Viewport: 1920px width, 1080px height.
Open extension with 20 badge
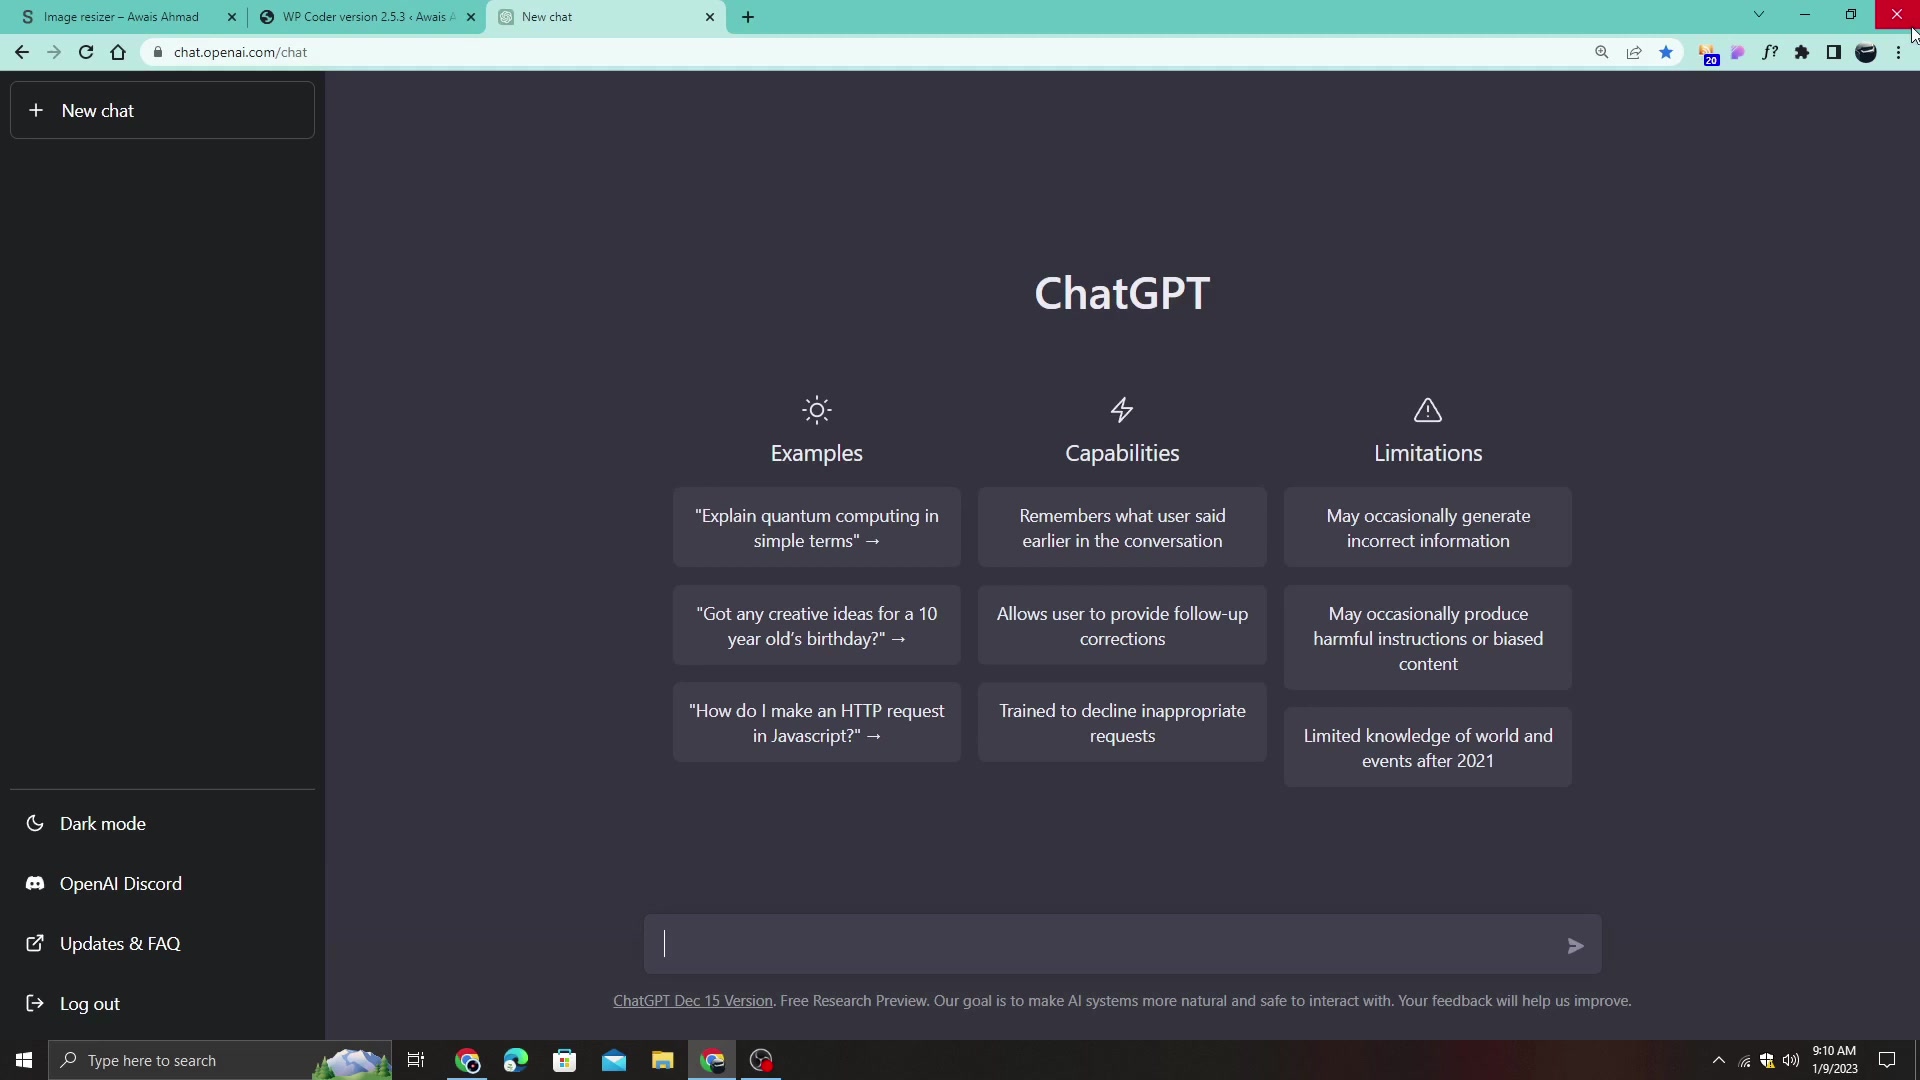pos(1707,54)
